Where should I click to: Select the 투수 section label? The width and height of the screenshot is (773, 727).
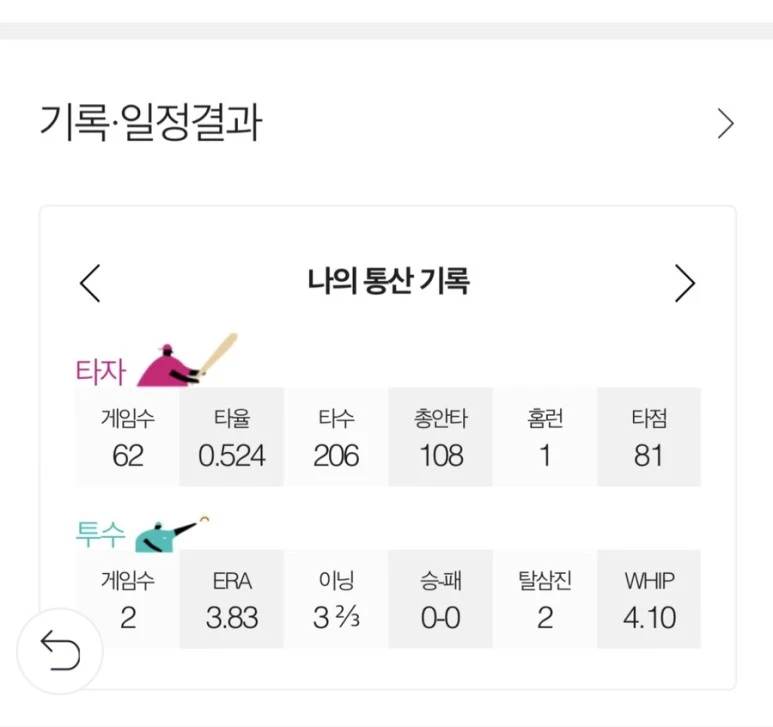[x=100, y=535]
